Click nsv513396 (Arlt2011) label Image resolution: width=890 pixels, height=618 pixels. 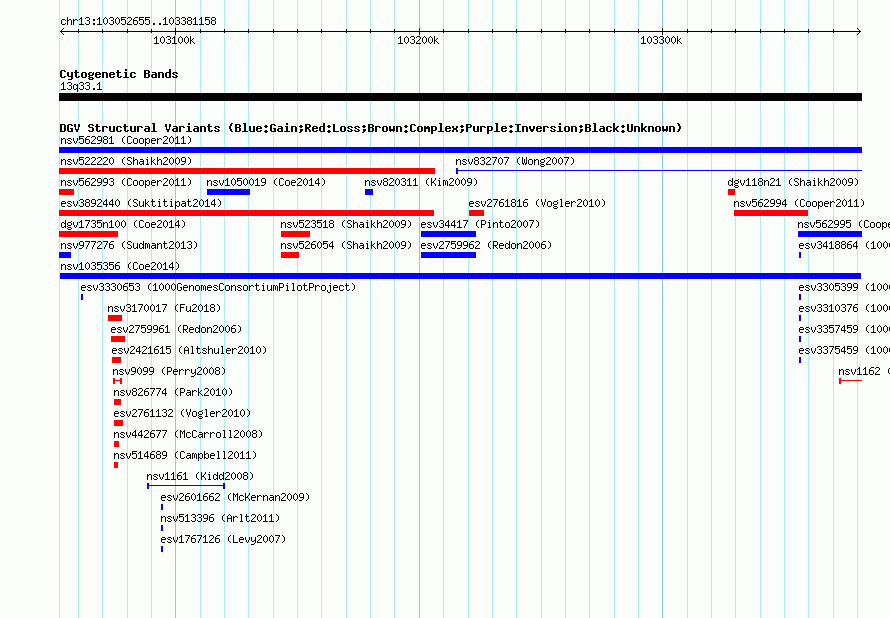220,518
